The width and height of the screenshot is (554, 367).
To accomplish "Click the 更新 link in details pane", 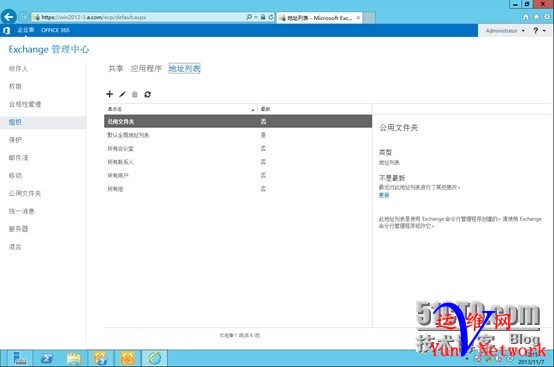I will click(384, 195).
